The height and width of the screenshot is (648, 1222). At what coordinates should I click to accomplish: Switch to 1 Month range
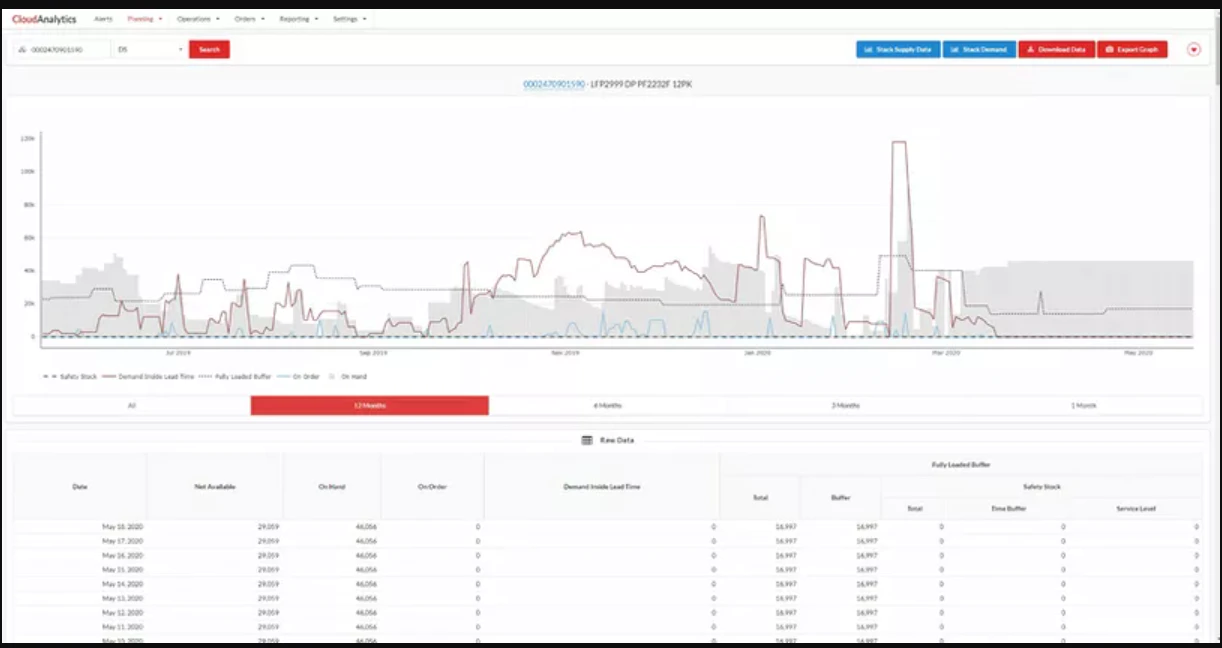click(1084, 405)
